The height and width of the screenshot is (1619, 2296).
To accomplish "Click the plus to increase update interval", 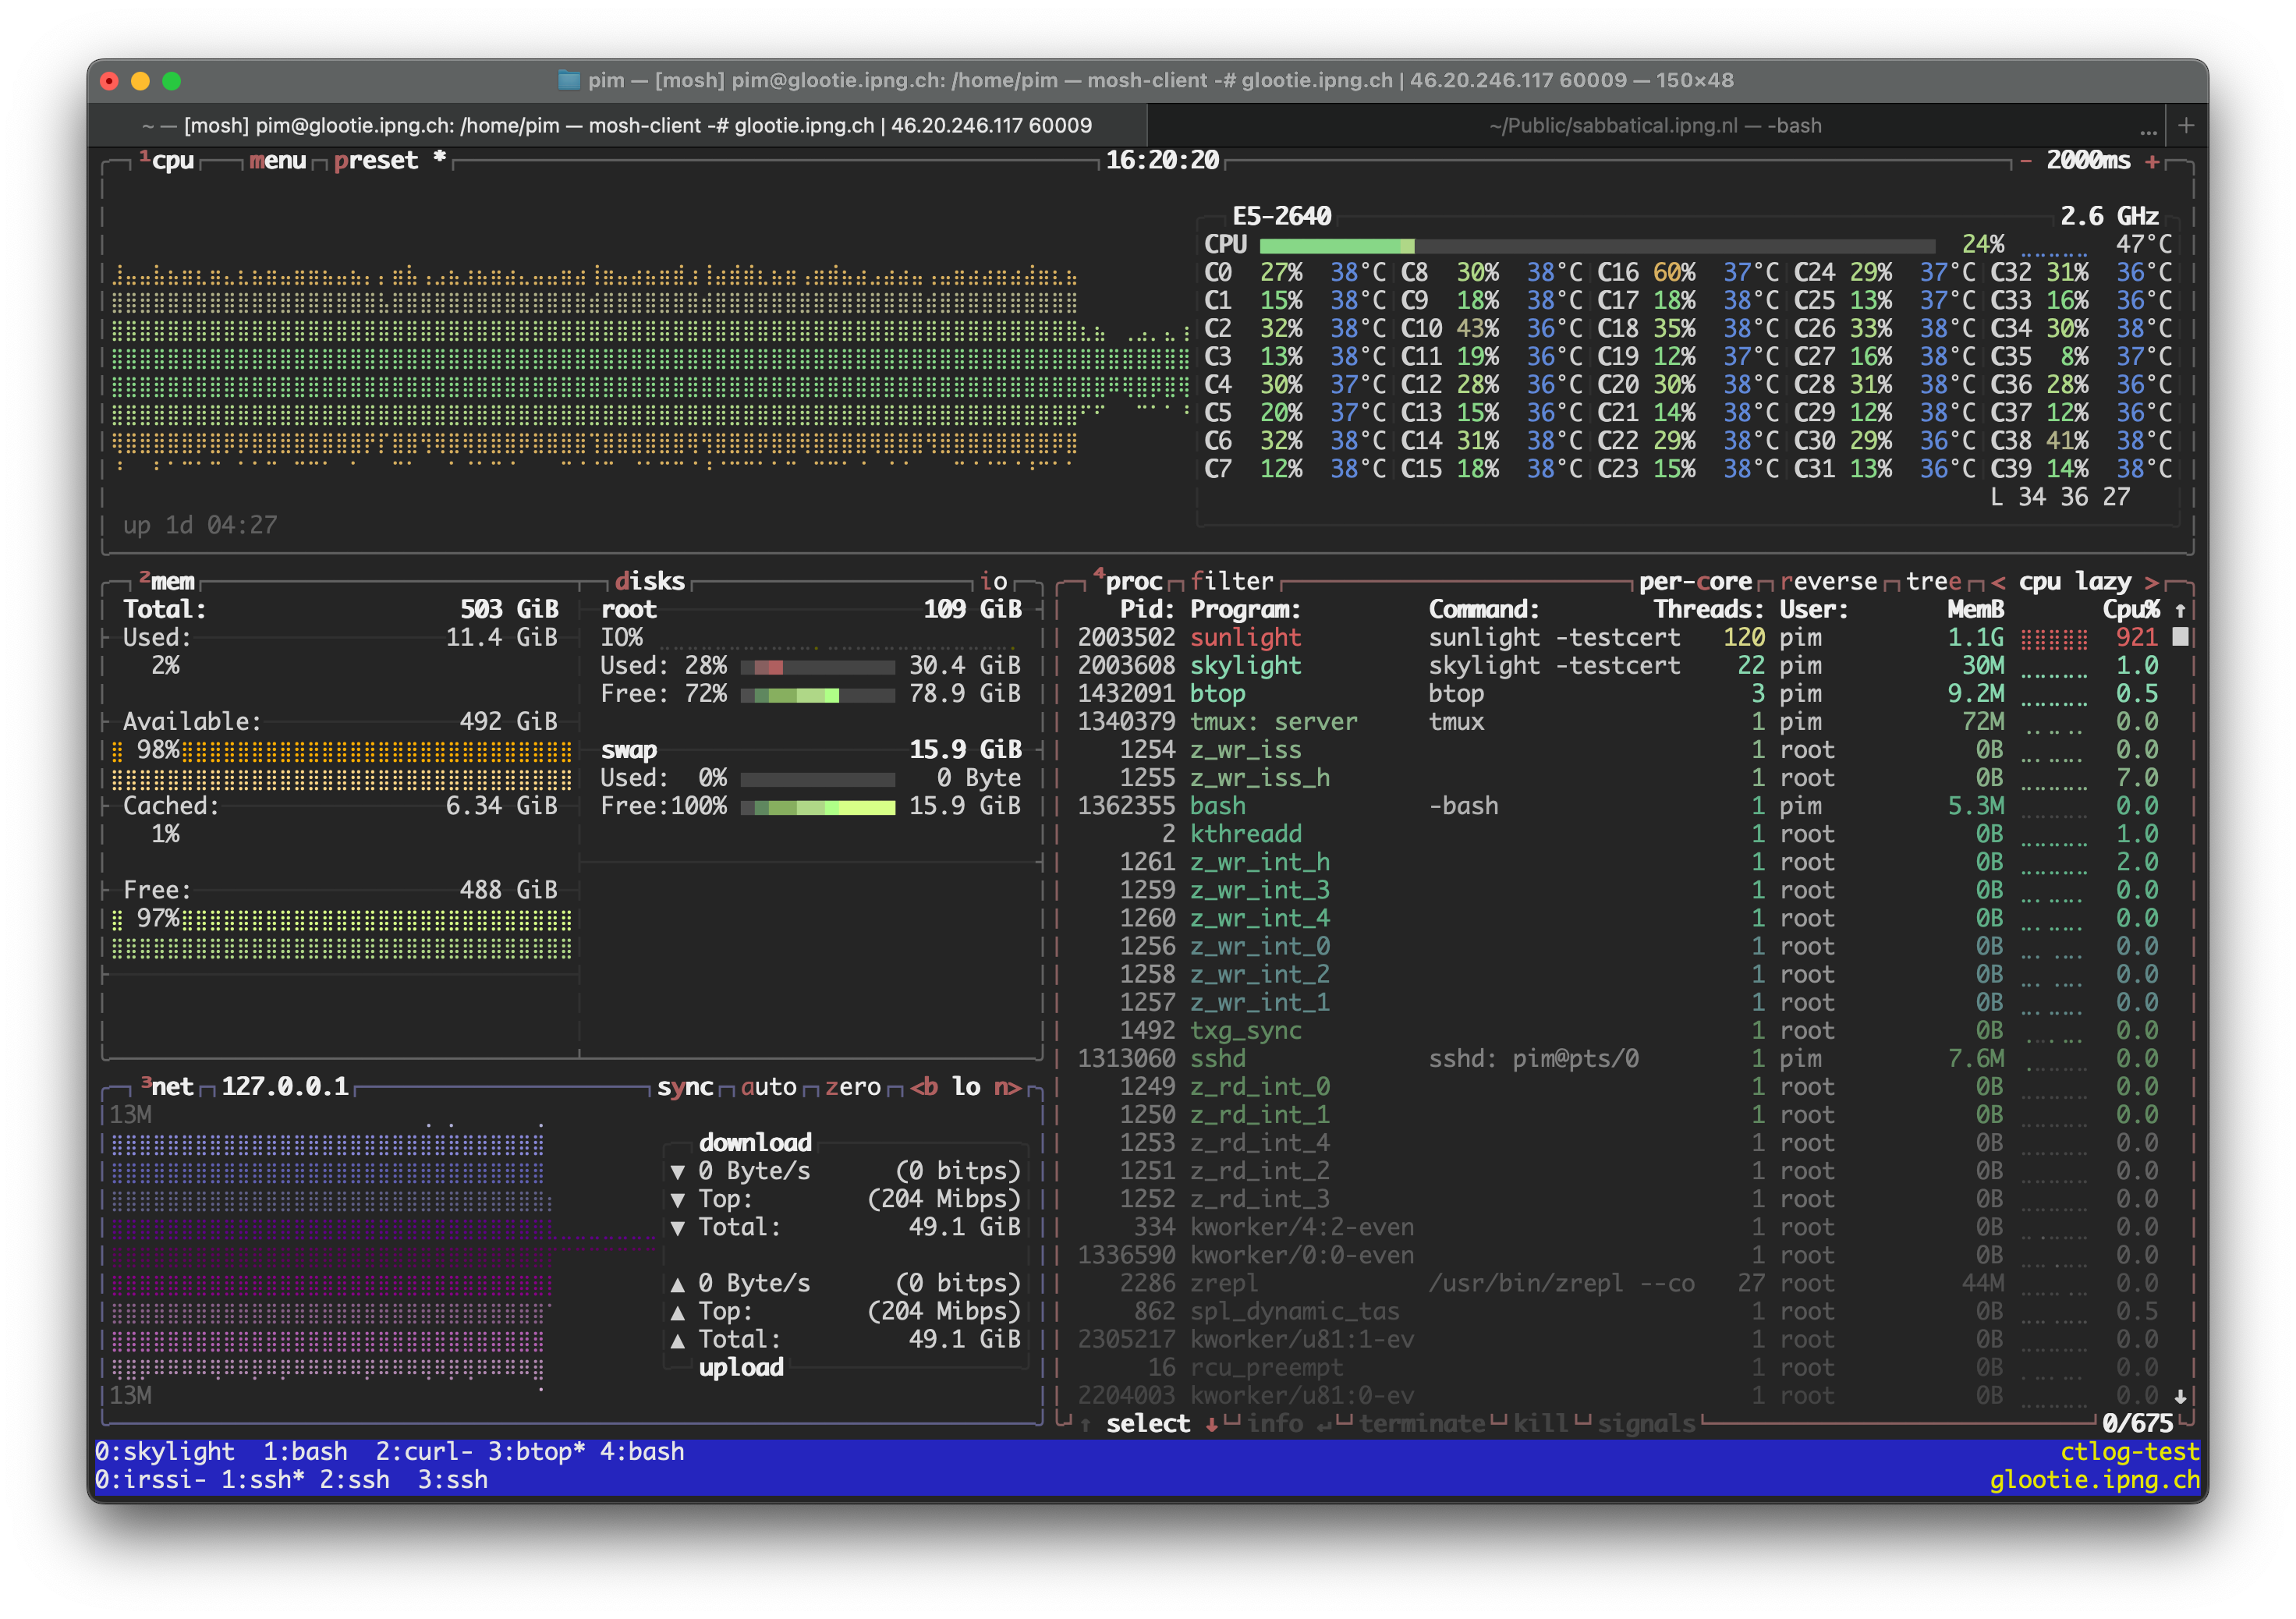I will coord(2152,161).
